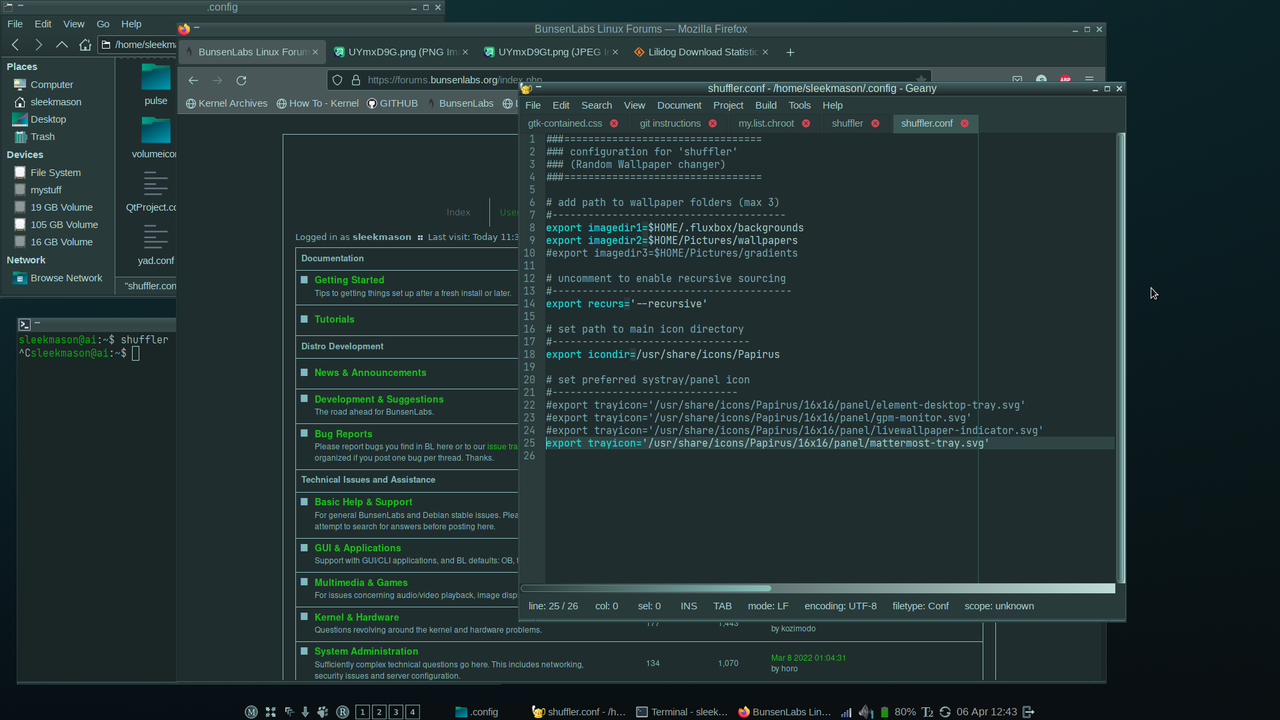Open the Kernel & Hardware forum
The height and width of the screenshot is (720, 1280).
[356, 617]
